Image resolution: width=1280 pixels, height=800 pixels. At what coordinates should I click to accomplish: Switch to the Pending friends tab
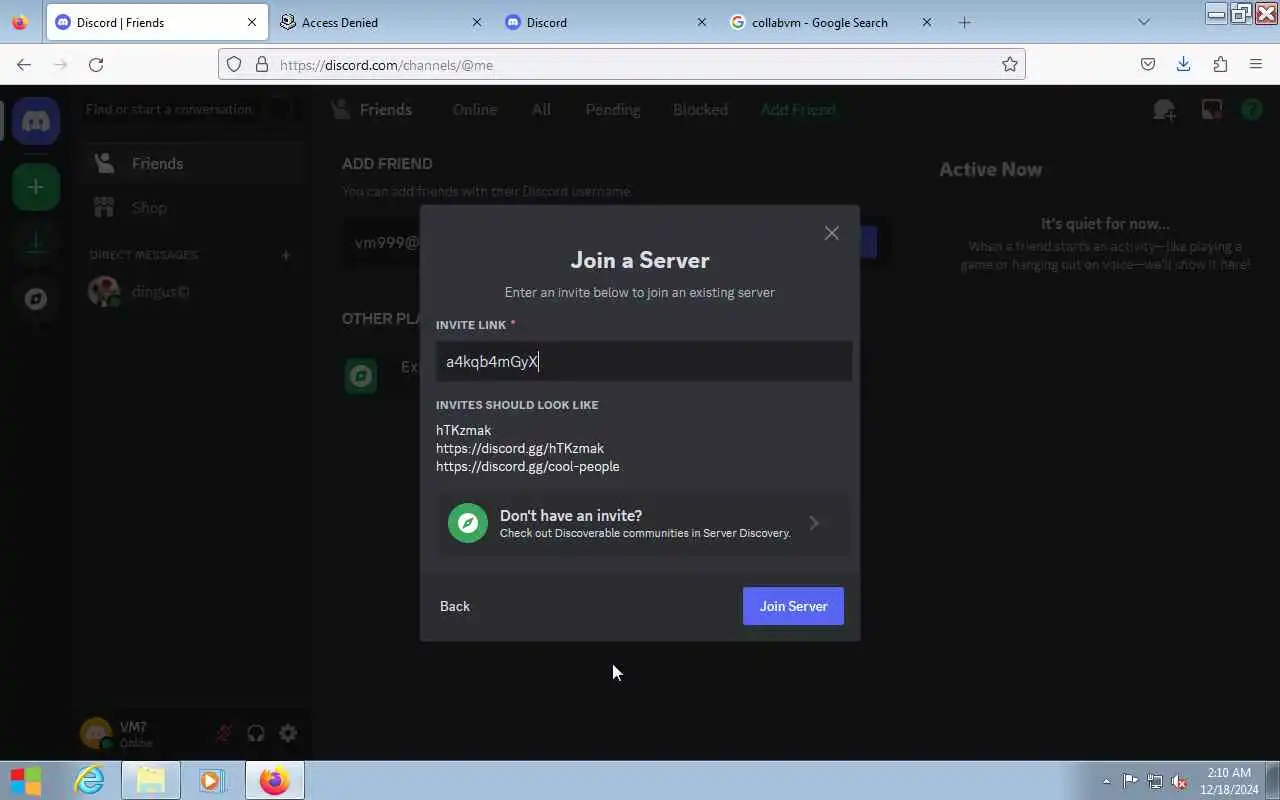[612, 110]
